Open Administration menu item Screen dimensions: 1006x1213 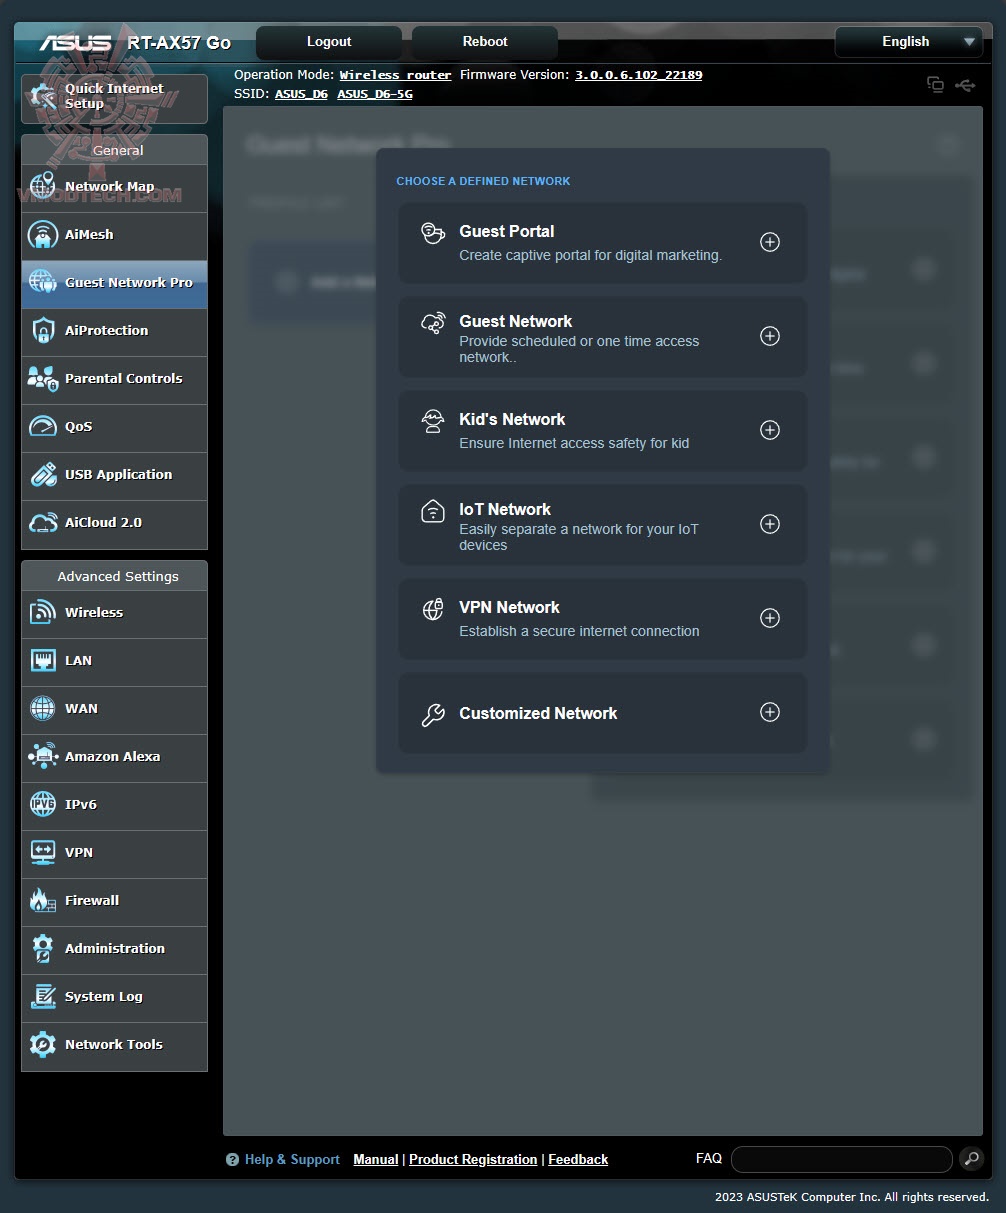click(x=114, y=950)
